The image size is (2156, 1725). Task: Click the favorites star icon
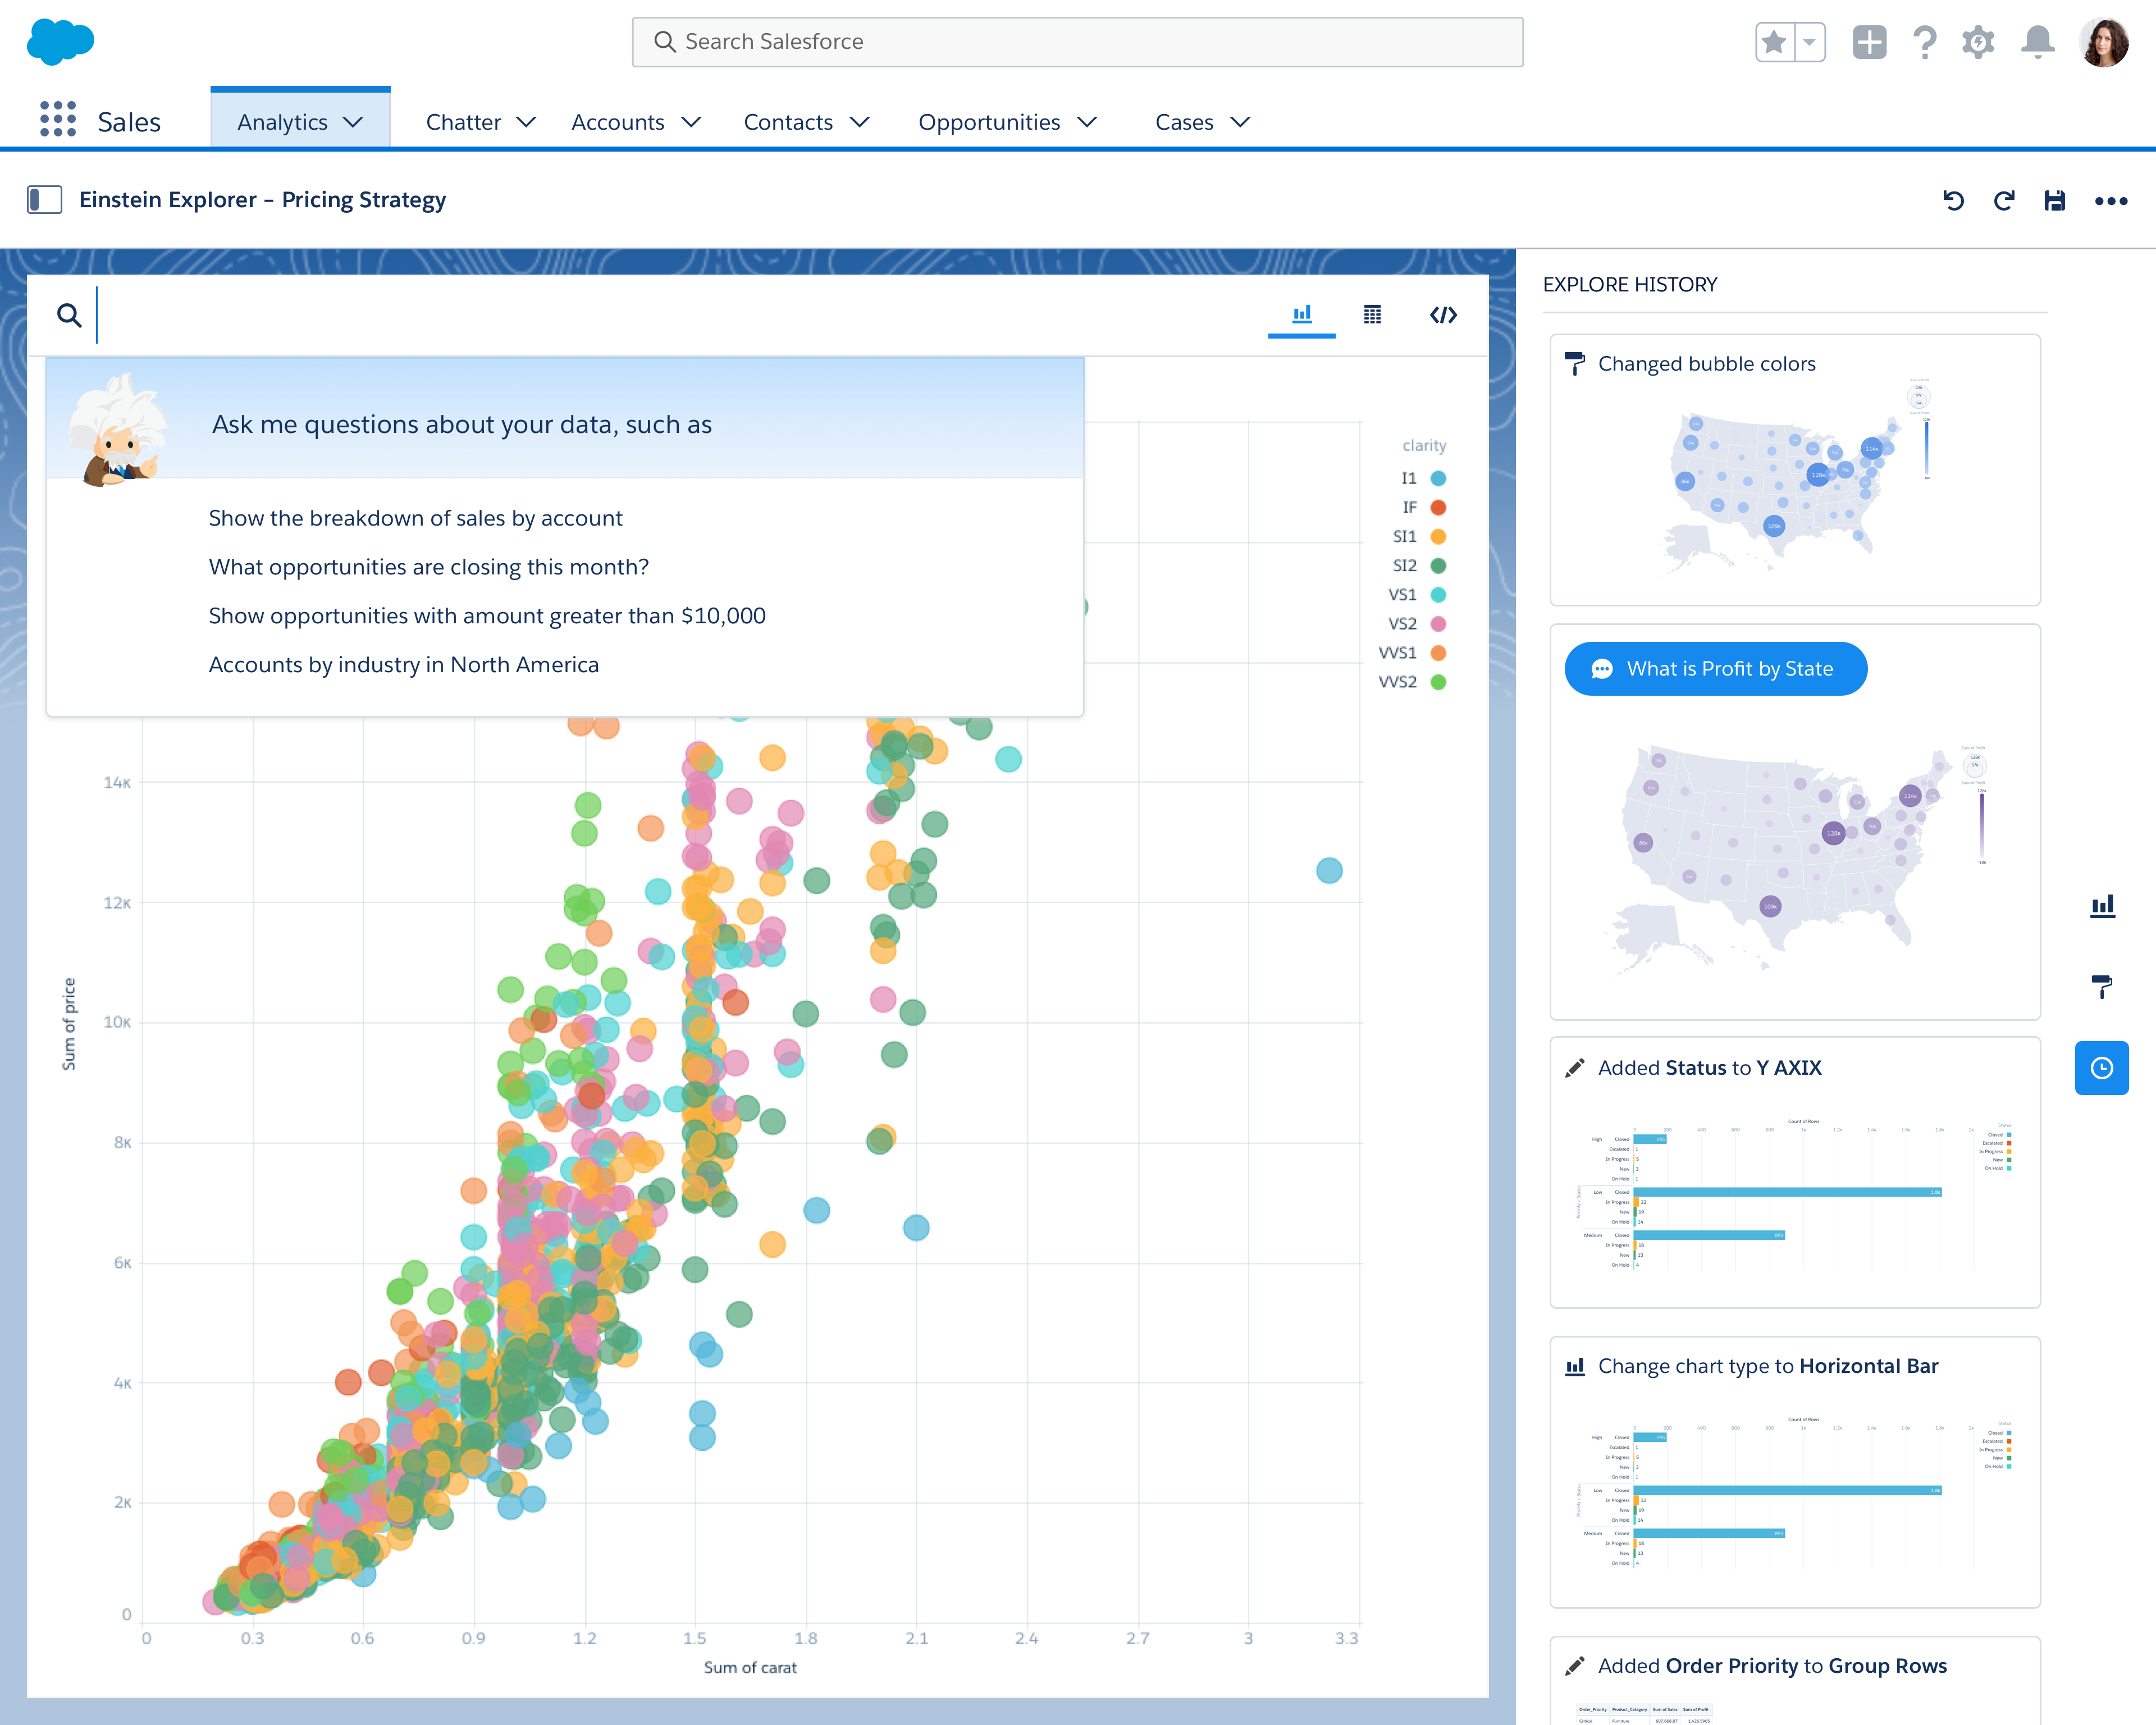1774,42
